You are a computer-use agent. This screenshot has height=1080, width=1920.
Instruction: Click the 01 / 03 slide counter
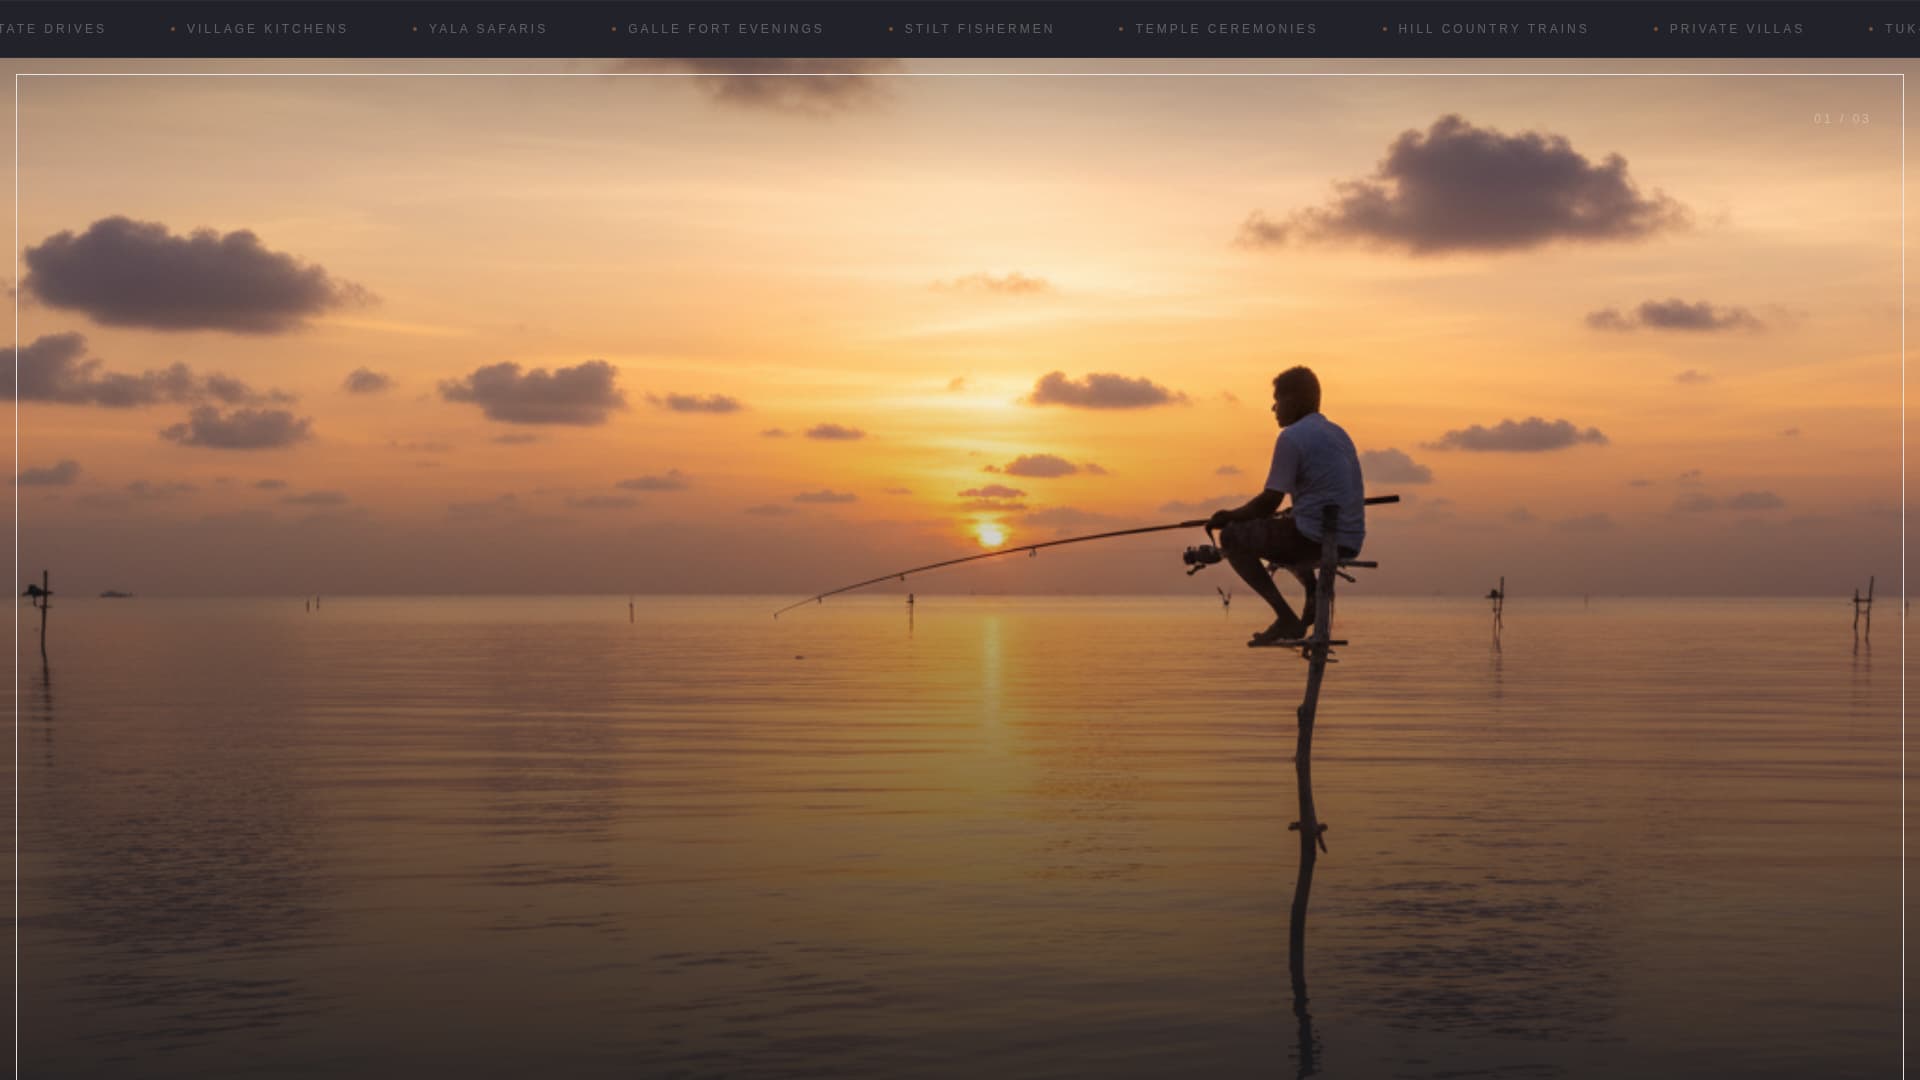tap(1841, 118)
